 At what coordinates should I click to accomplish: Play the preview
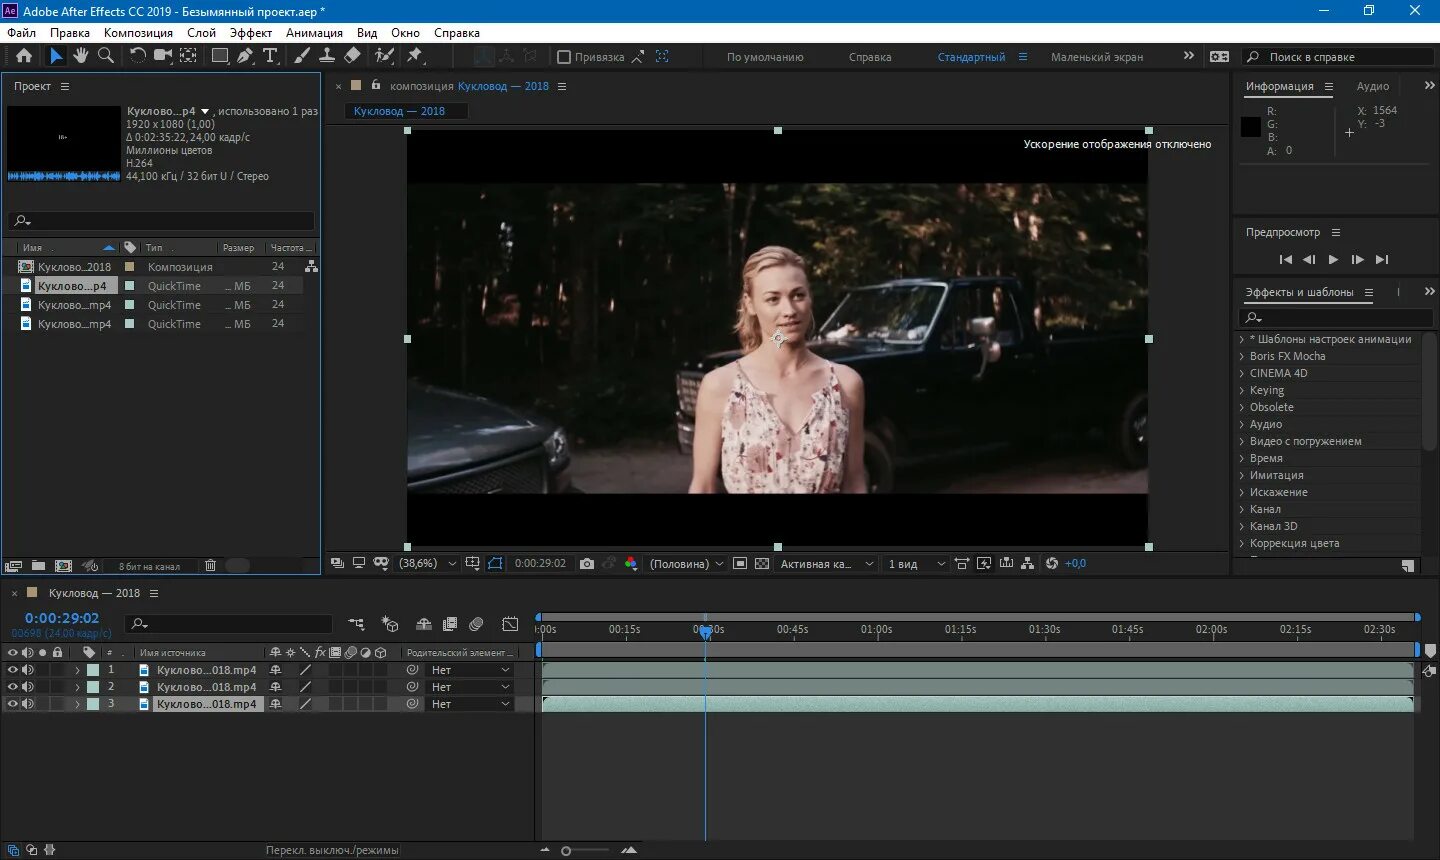[x=1333, y=259]
